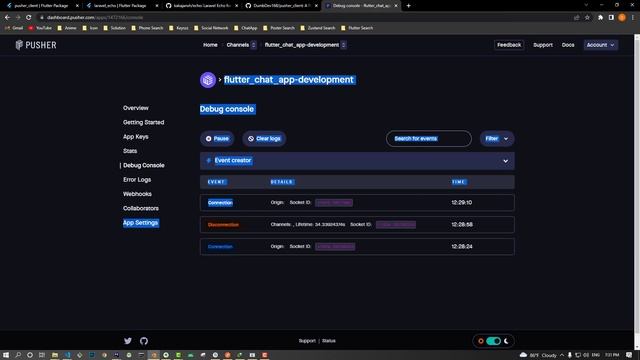Click the Twitter icon in footer
Screen dimensions: 640x360
click(x=128, y=341)
